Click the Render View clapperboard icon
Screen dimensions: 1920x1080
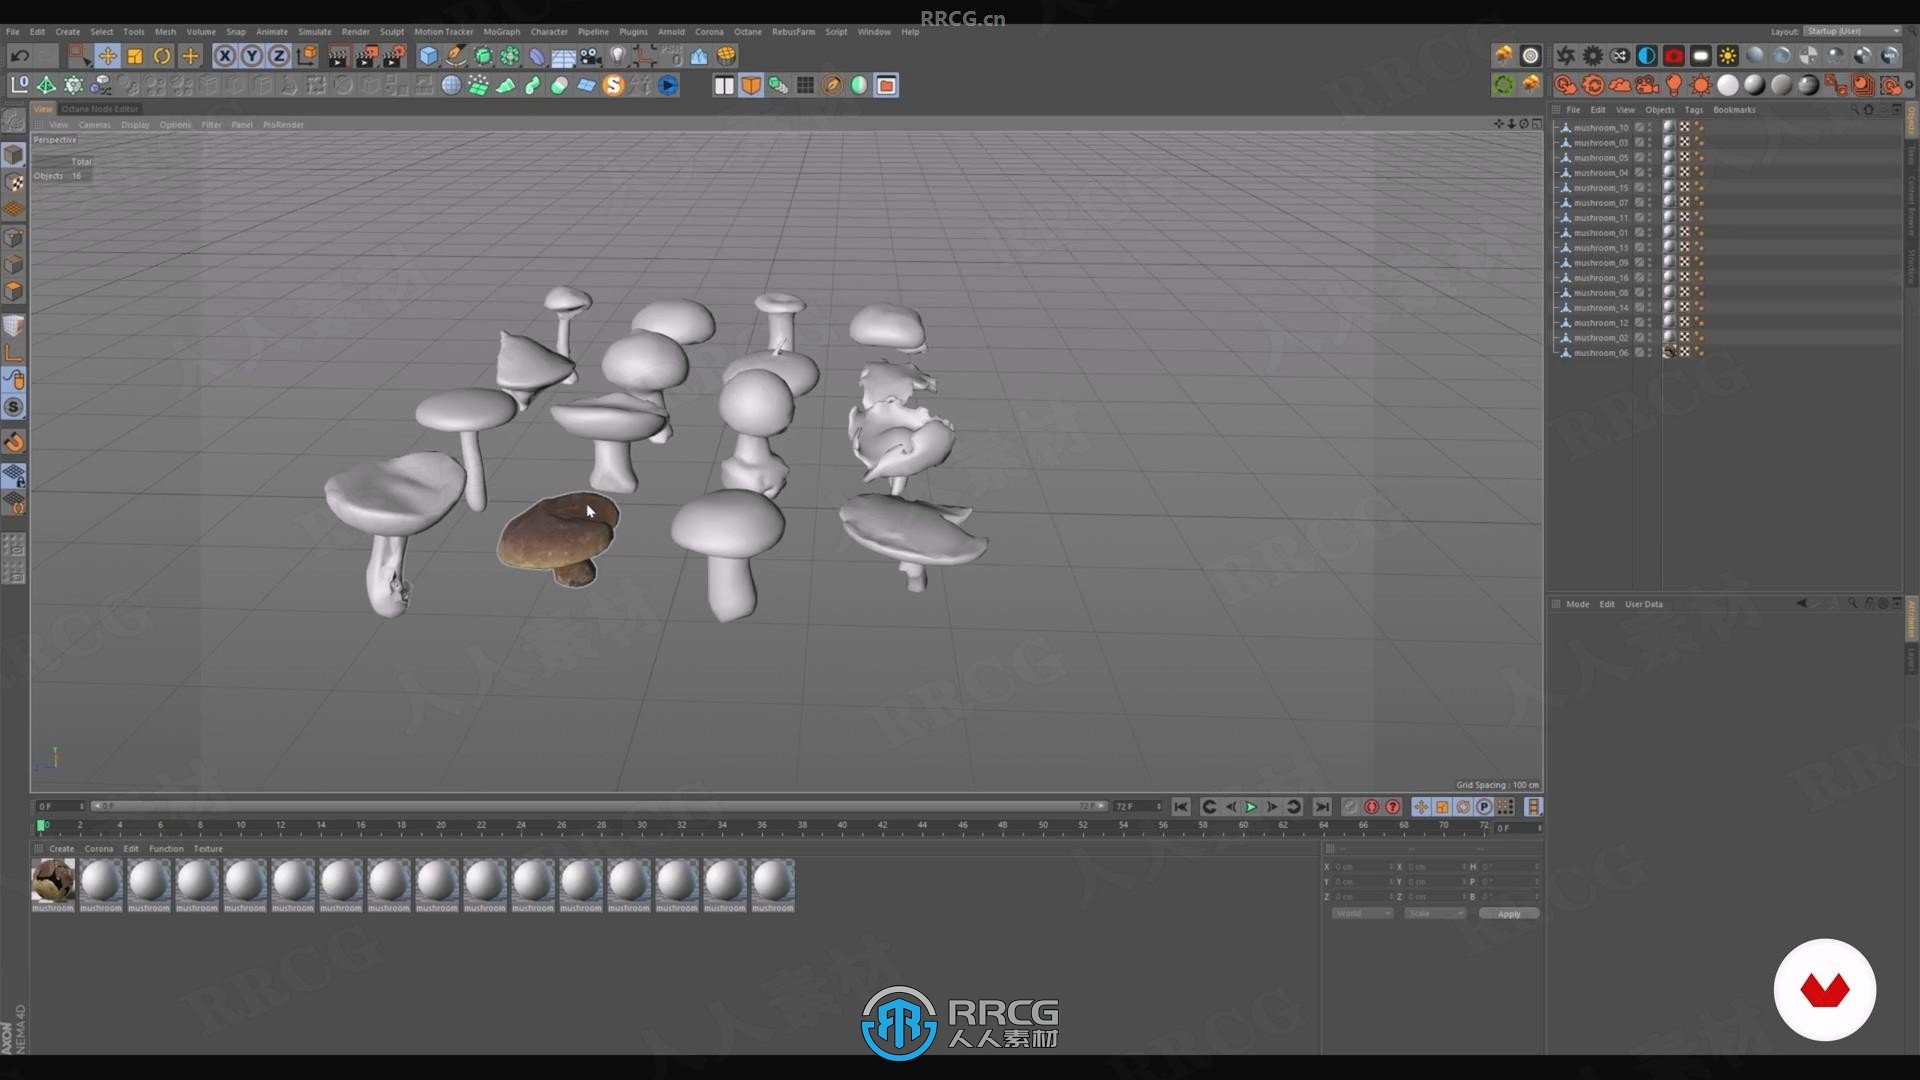(x=338, y=56)
